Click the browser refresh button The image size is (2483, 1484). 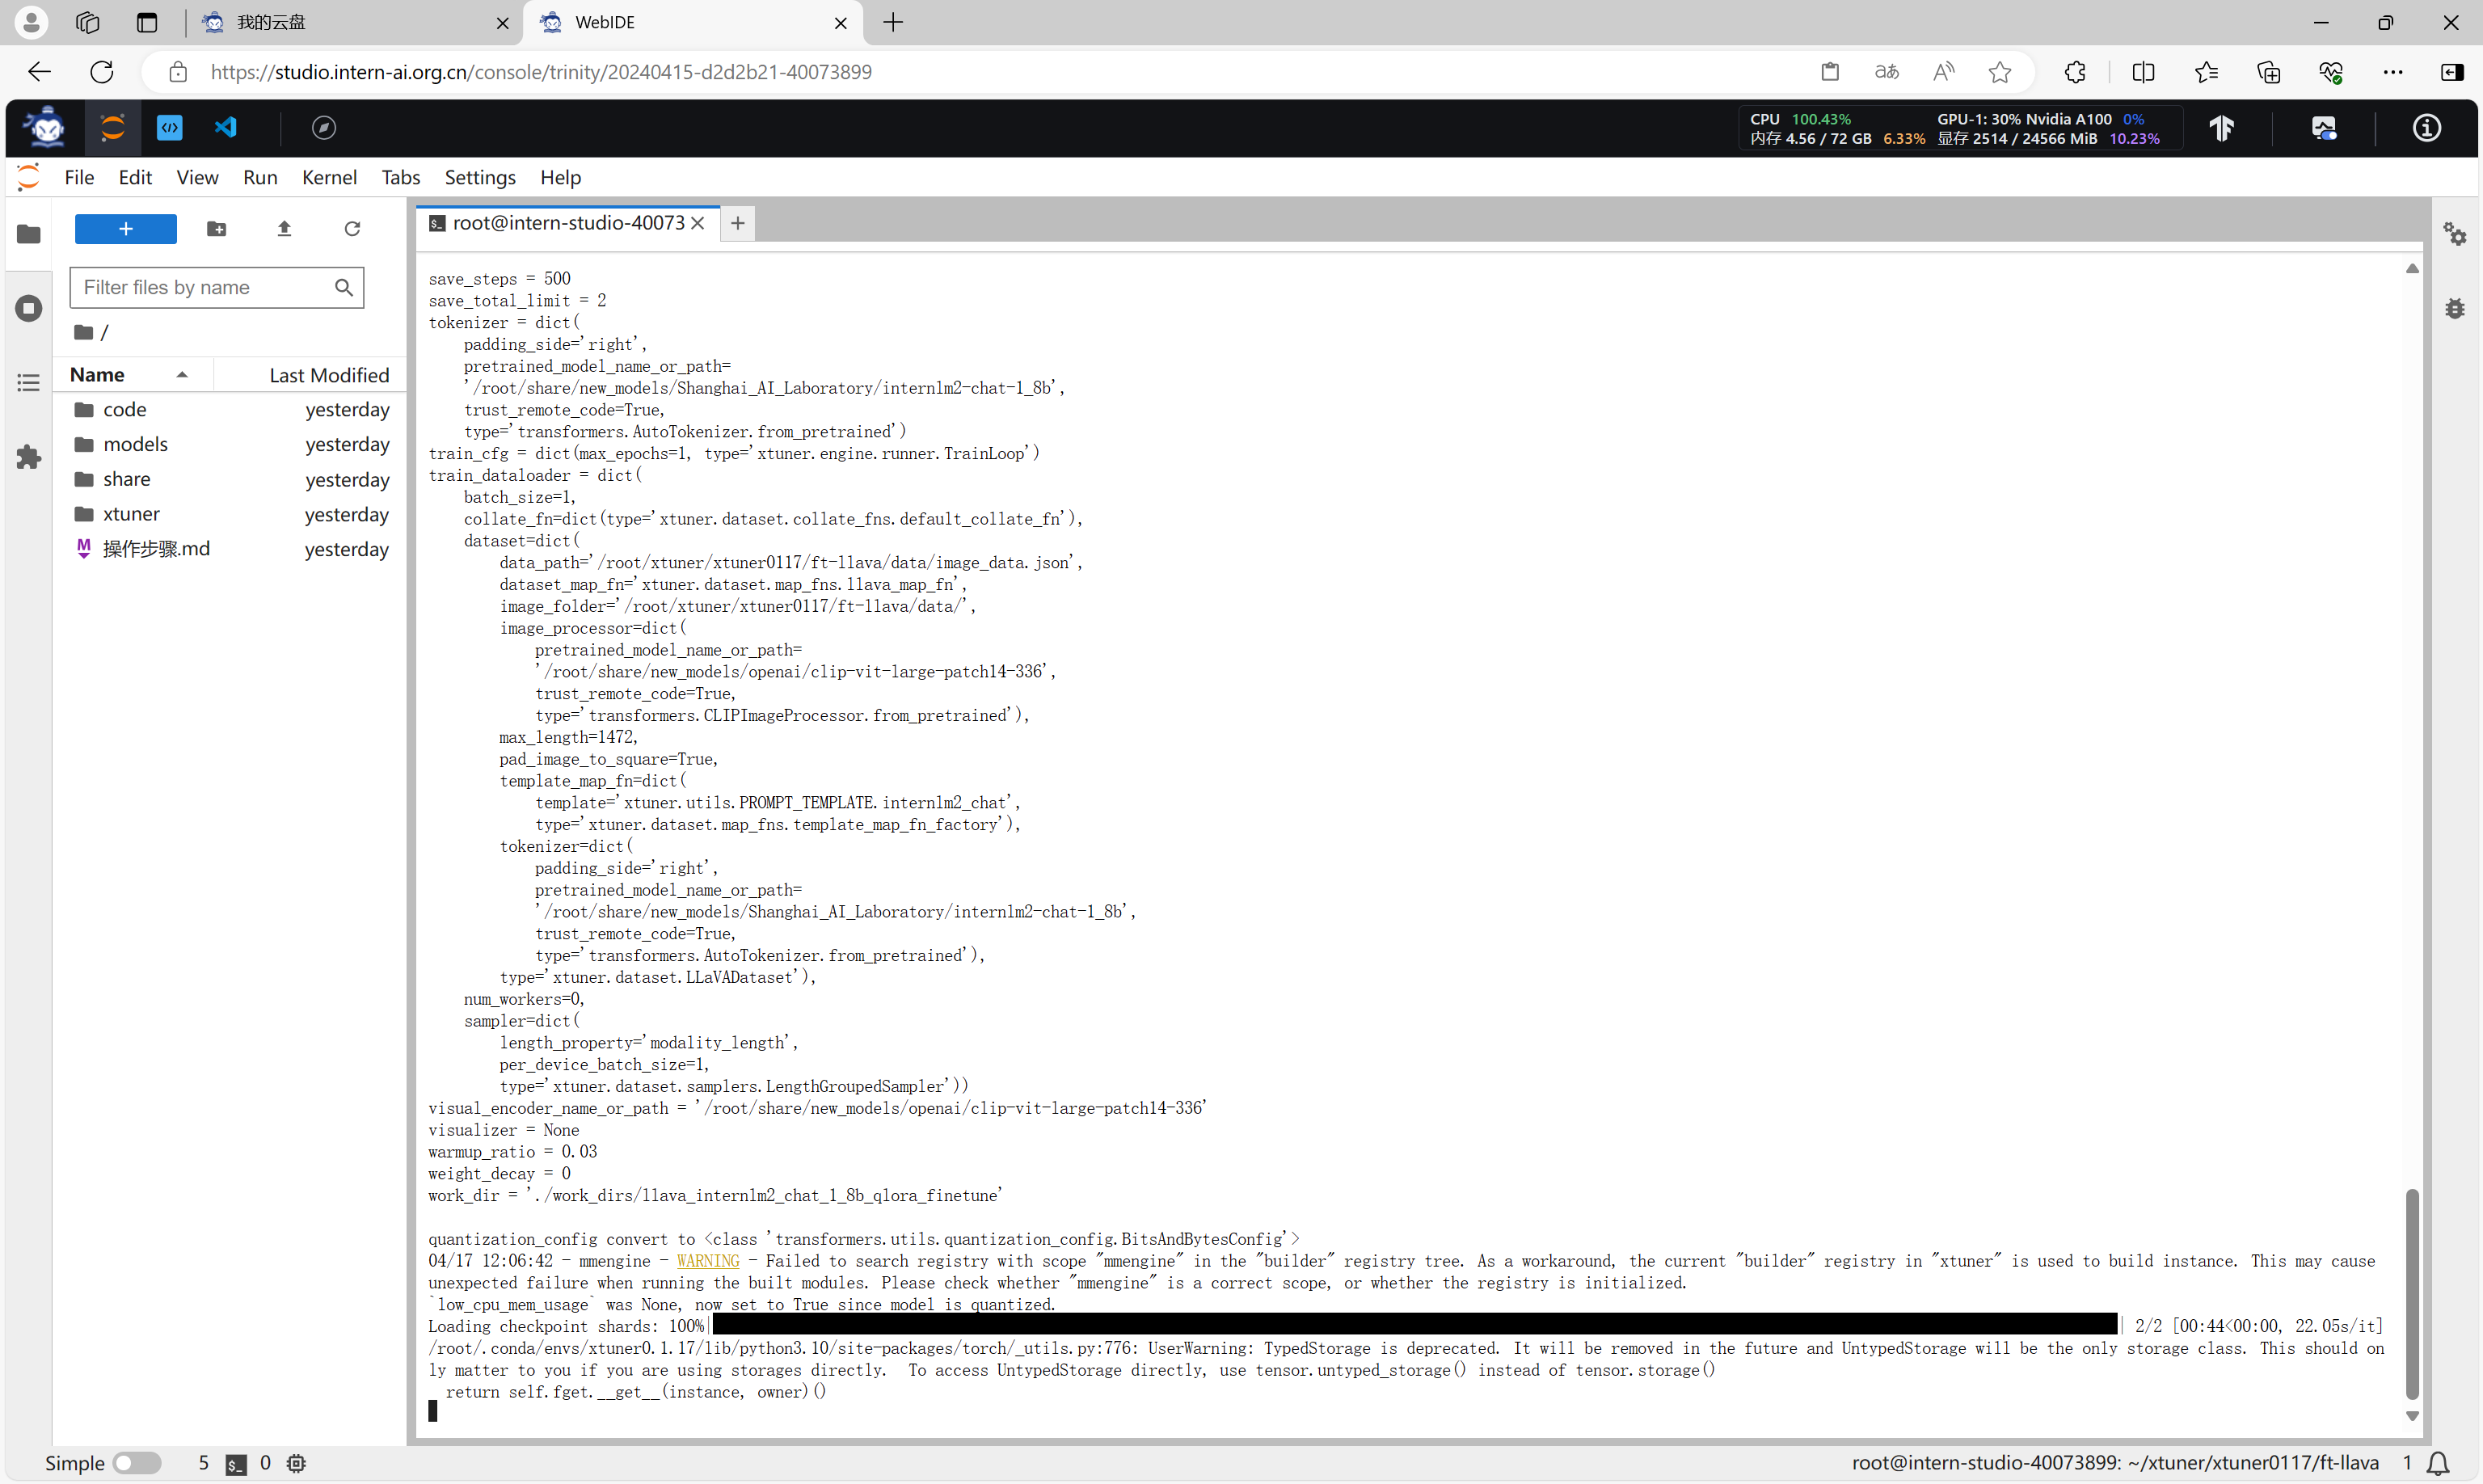(102, 72)
